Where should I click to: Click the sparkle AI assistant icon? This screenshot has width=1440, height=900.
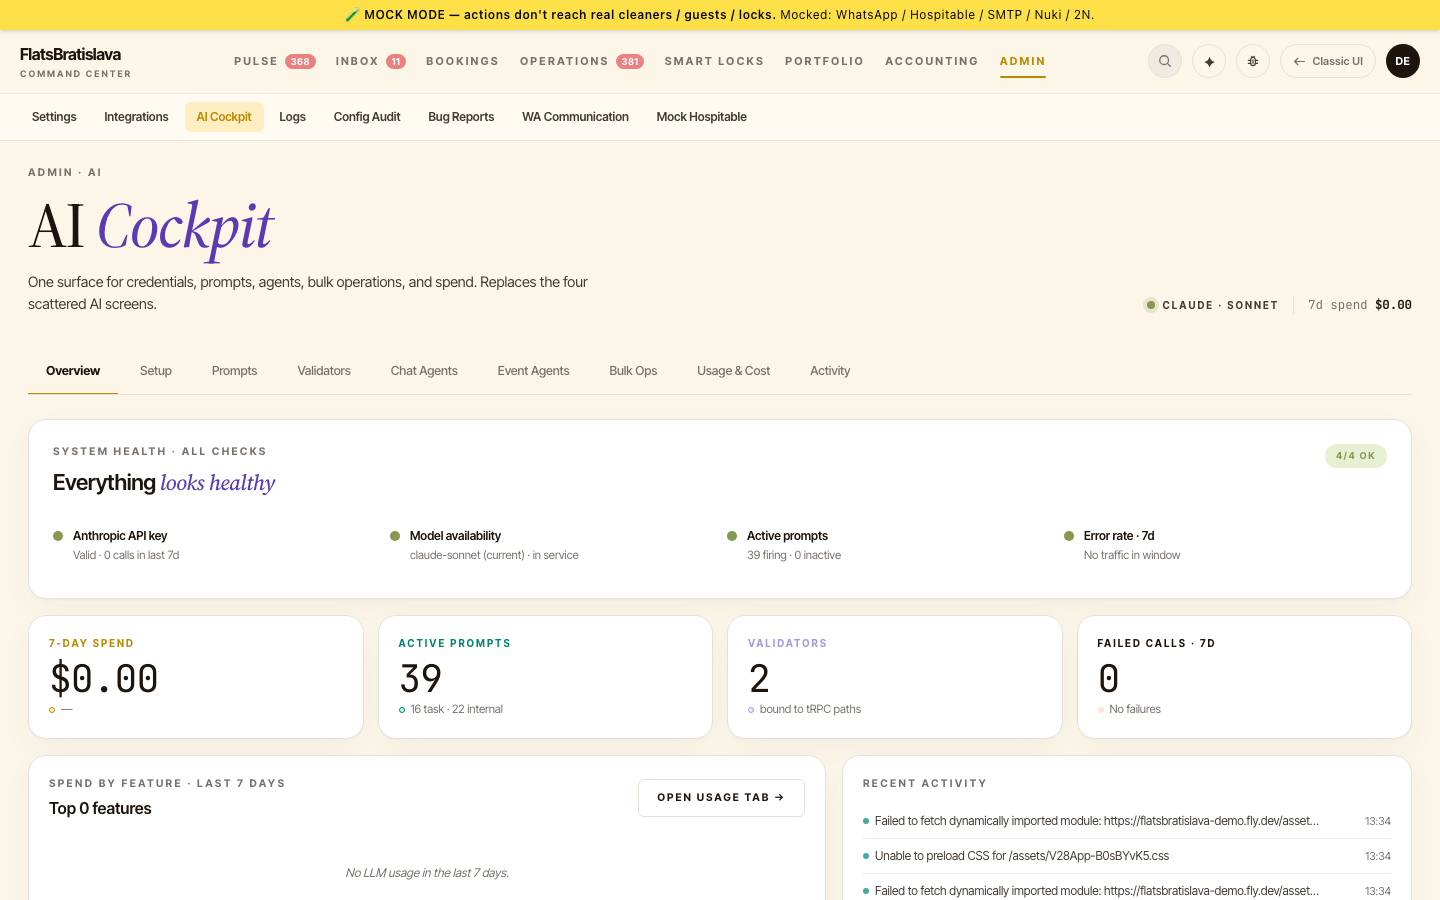(1209, 61)
